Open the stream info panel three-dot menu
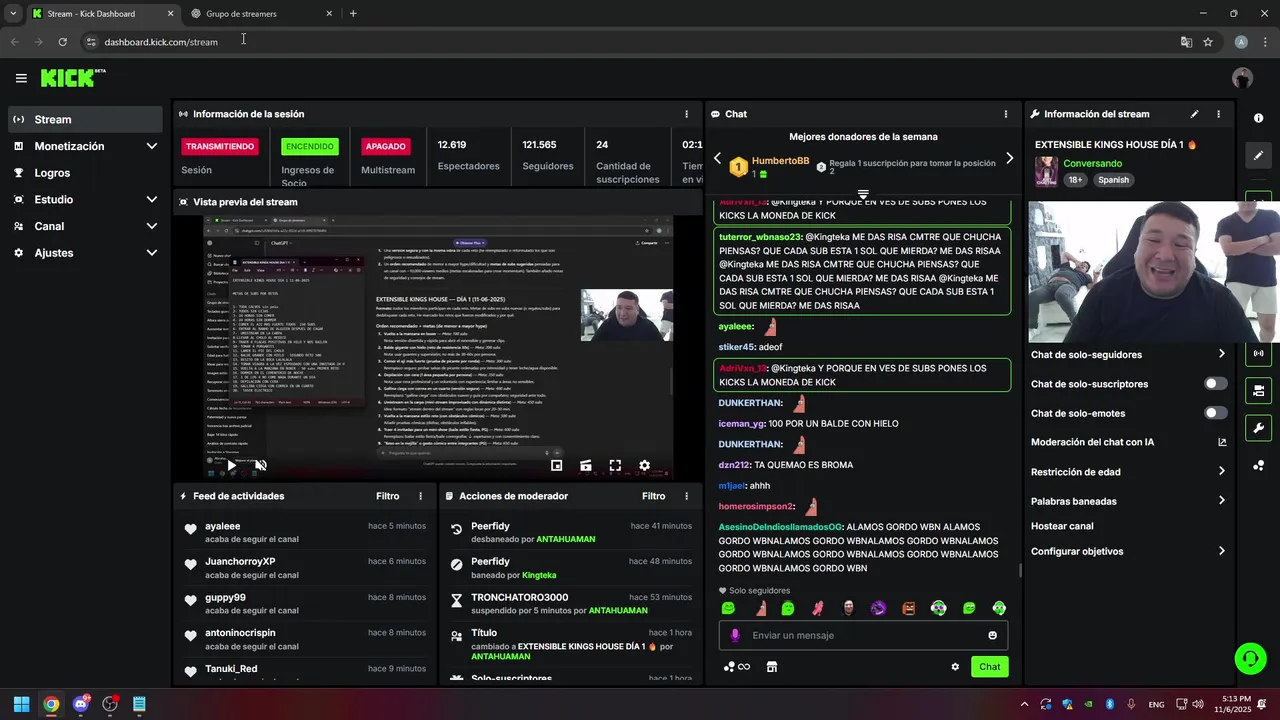This screenshot has height=720, width=1280. [x=1218, y=114]
